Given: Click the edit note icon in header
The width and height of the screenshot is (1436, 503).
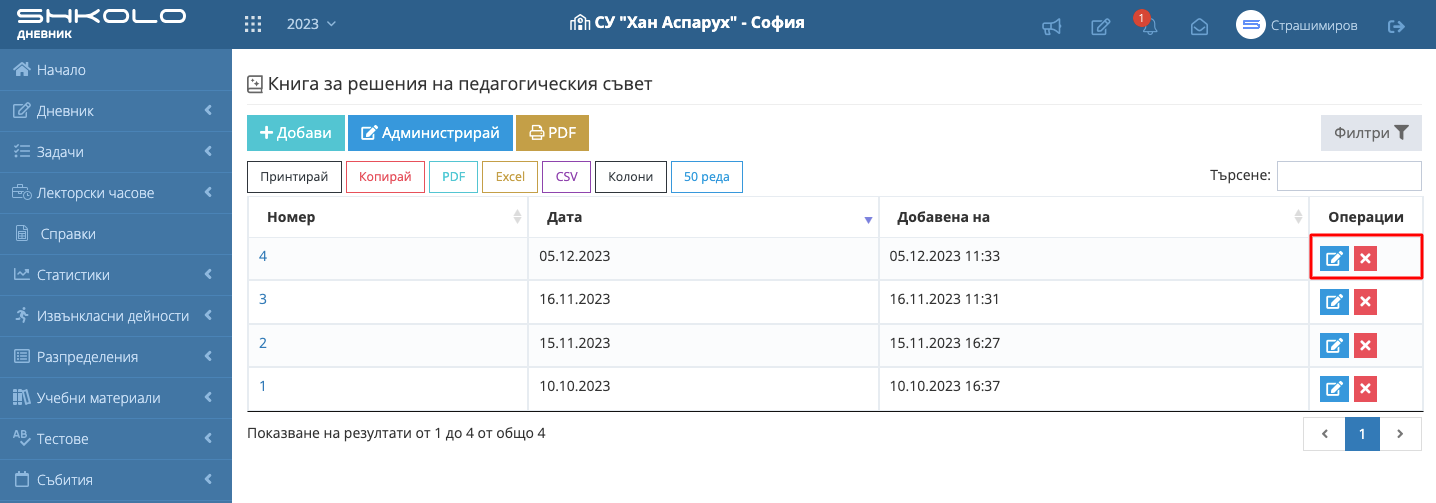Looking at the screenshot, I should coord(1100,27).
